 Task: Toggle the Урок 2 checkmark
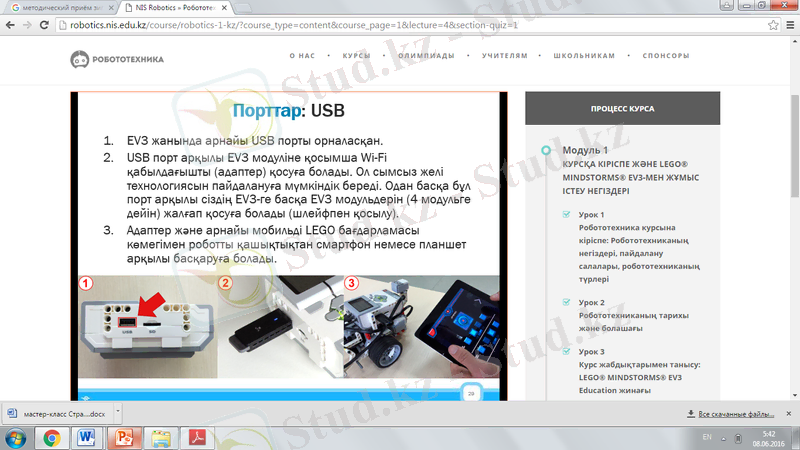click(x=566, y=301)
